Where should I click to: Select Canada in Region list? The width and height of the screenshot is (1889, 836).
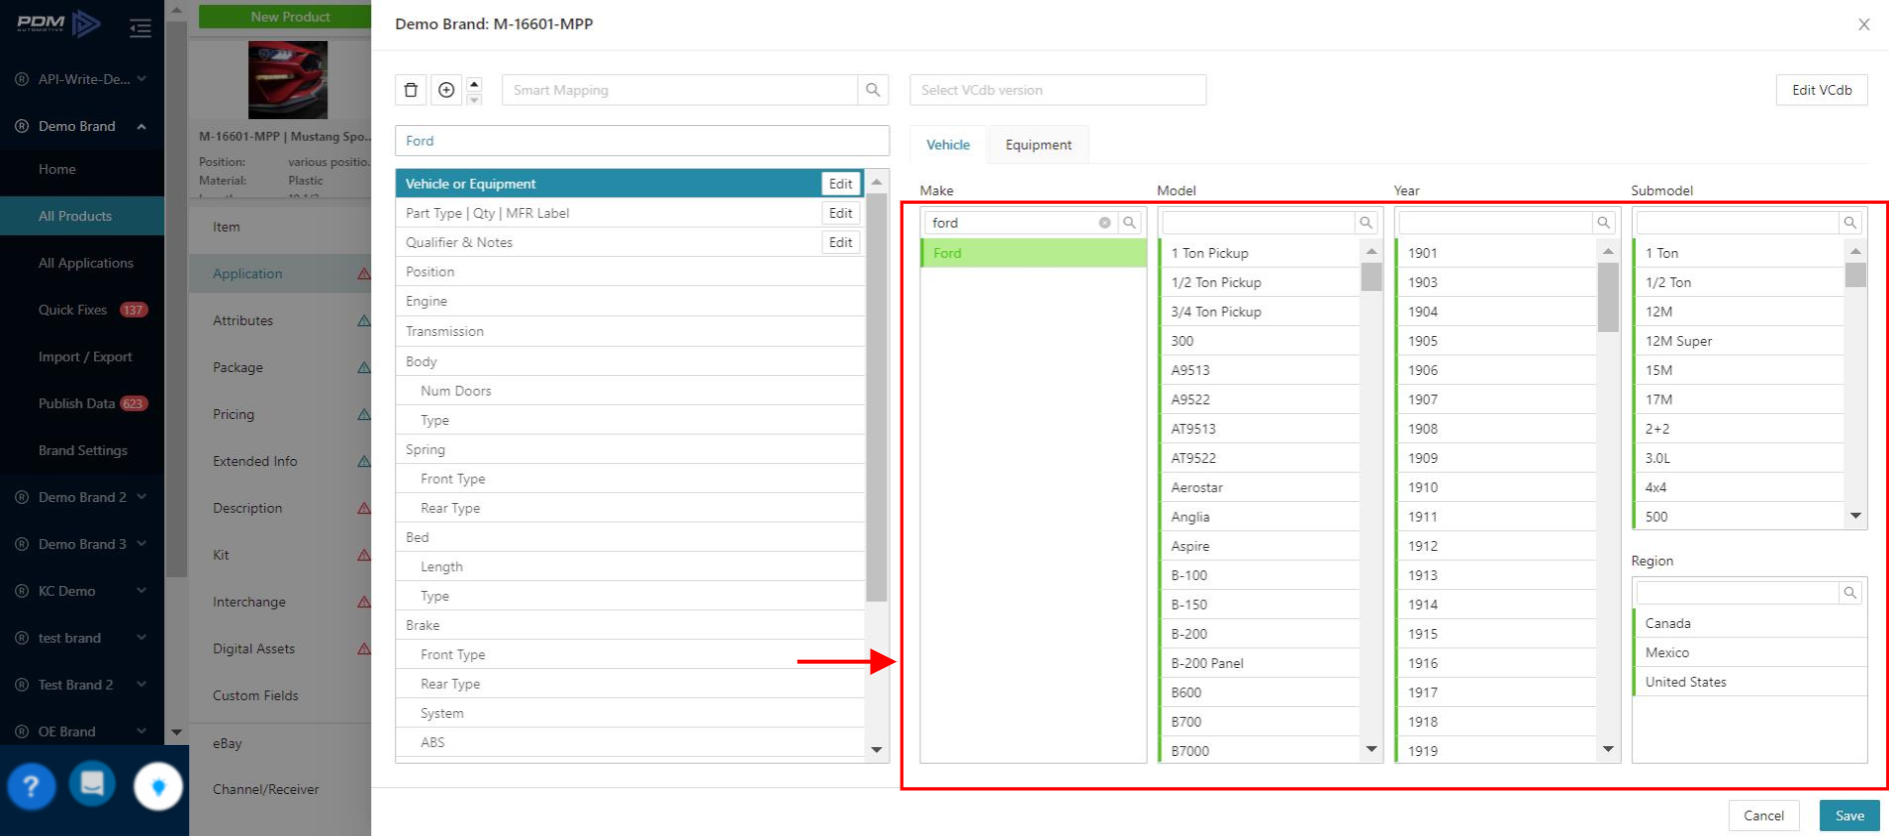[1749, 623]
